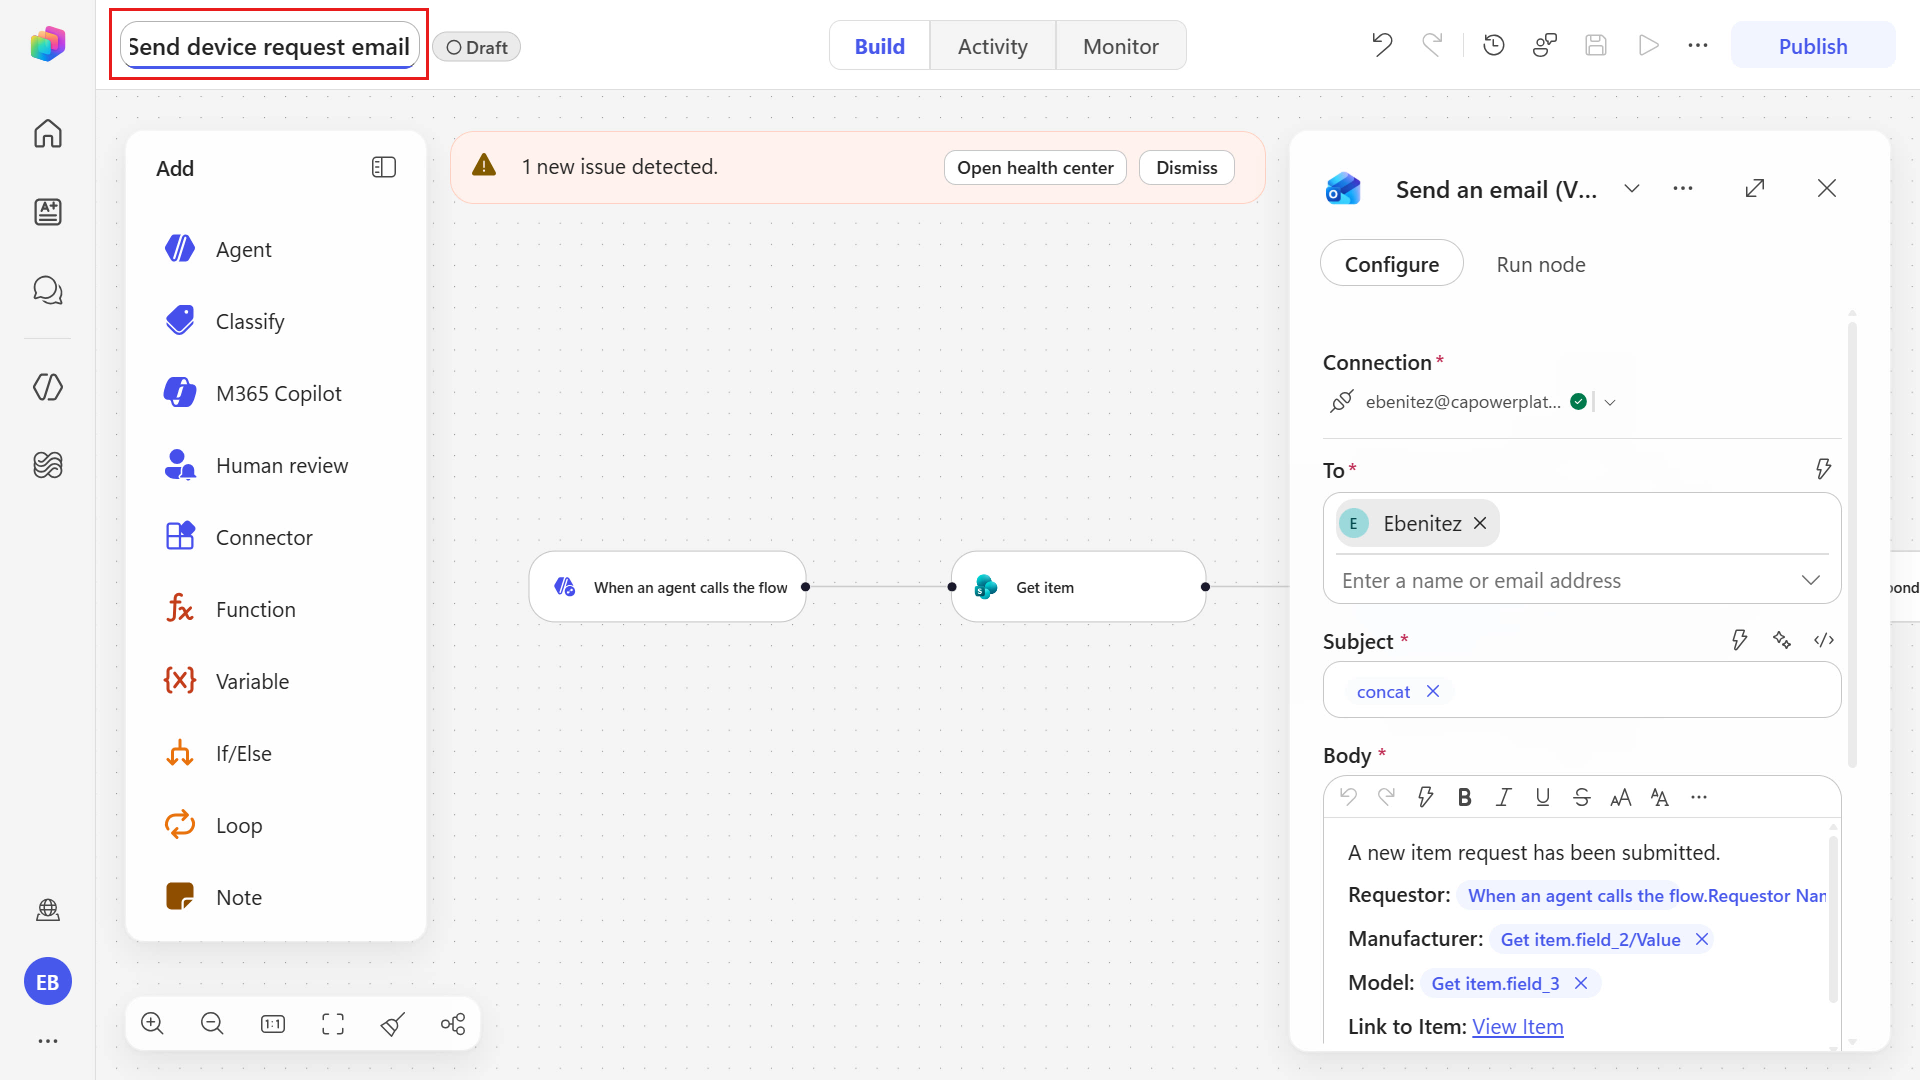This screenshot has height=1080, width=1920.
Task: Open the To recipients dropdown arrow
Action: point(1811,580)
